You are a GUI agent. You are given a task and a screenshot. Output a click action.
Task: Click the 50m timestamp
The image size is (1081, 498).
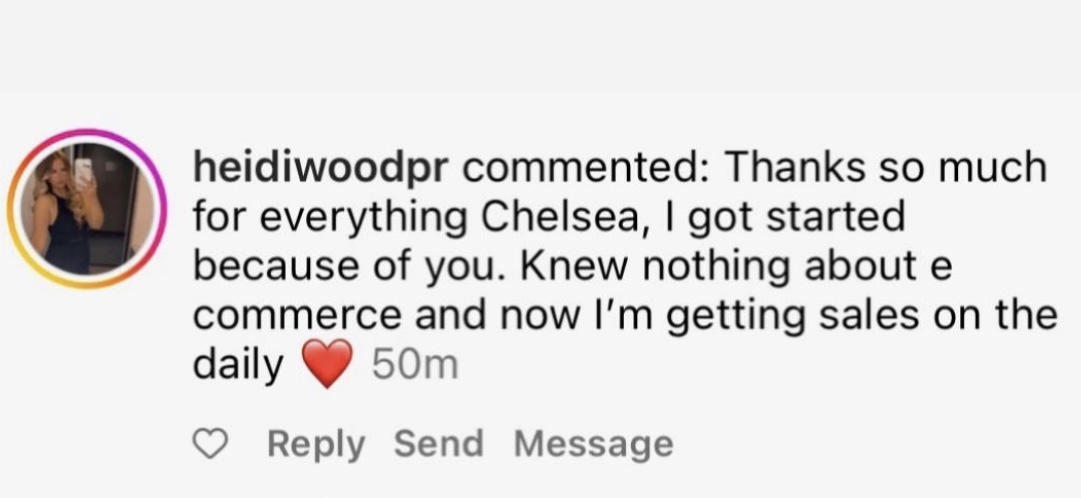[414, 366]
